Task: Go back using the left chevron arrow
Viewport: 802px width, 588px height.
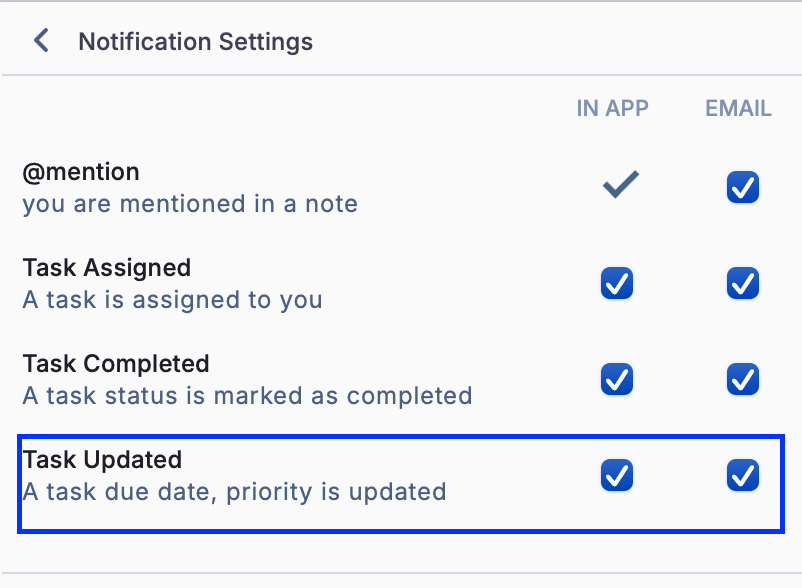Action: point(41,41)
